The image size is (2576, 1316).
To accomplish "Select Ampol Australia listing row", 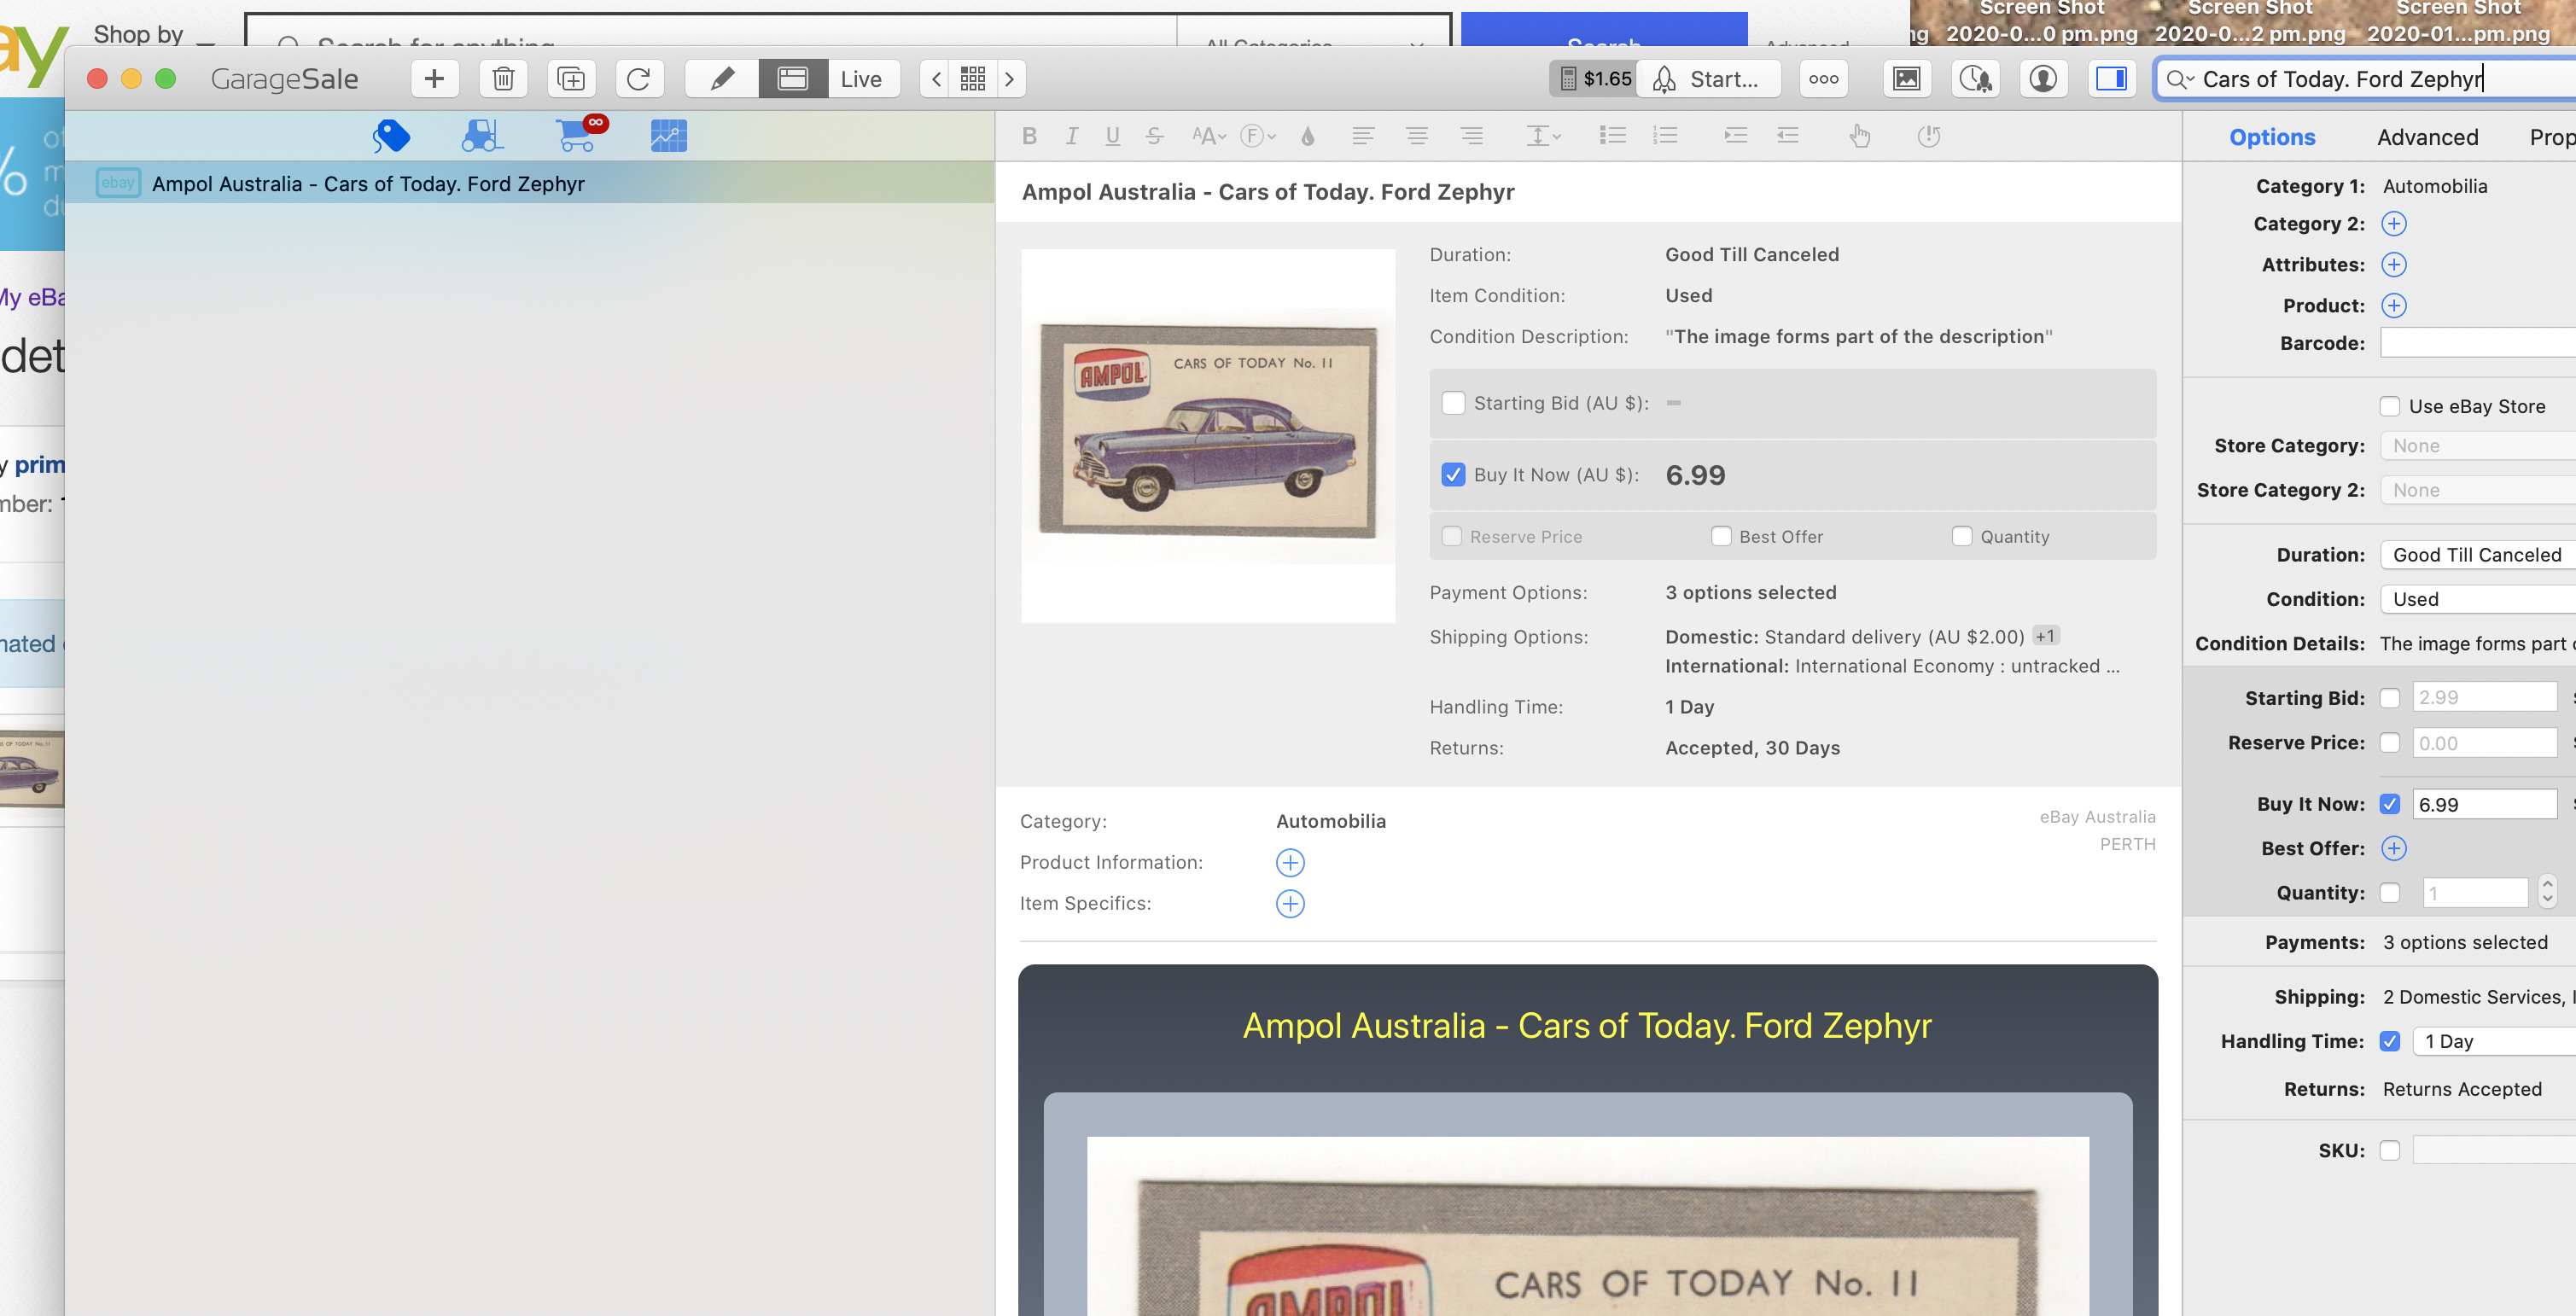I will (x=530, y=183).
